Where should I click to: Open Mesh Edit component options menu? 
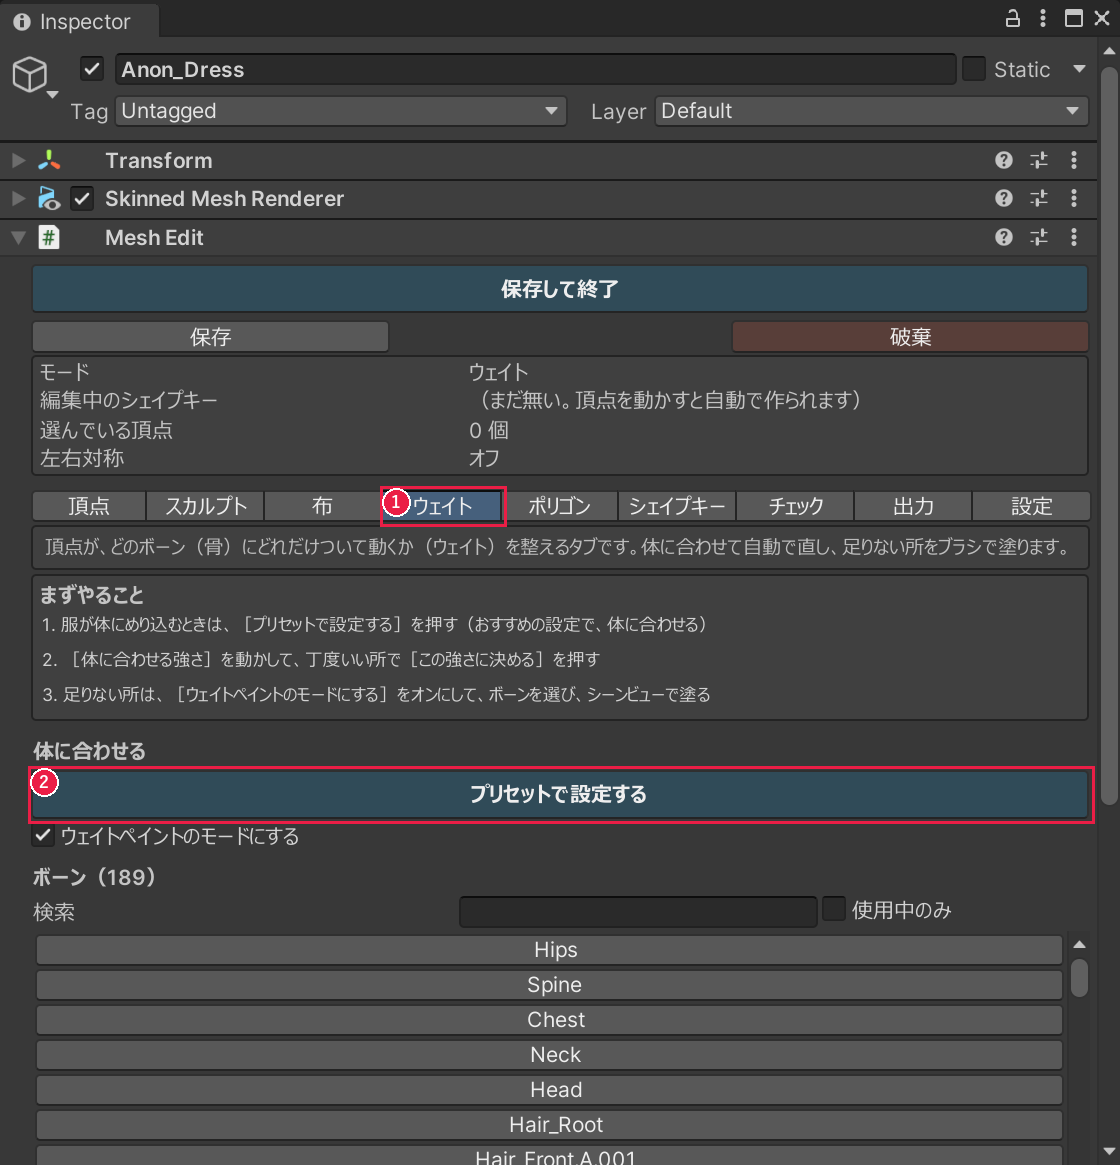[x=1074, y=237]
